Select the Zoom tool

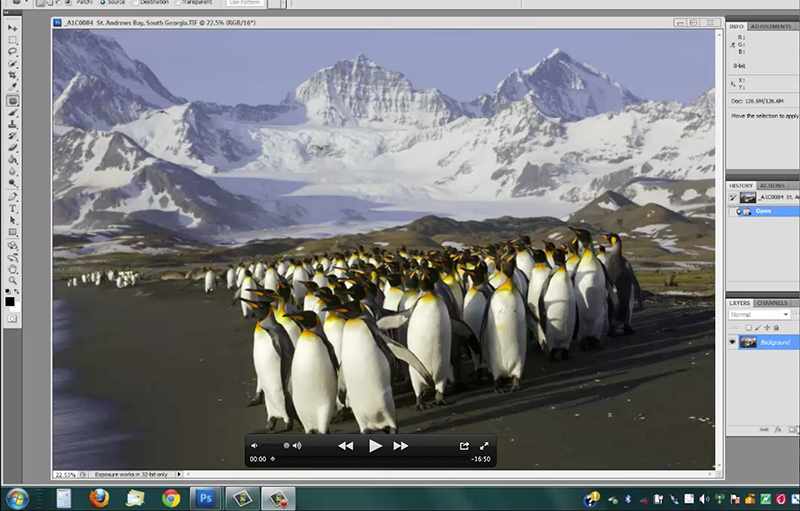pyautogui.click(x=13, y=281)
